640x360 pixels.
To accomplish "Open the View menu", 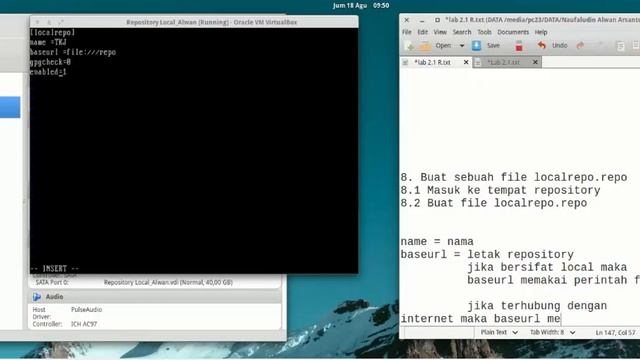I will tap(440, 32).
